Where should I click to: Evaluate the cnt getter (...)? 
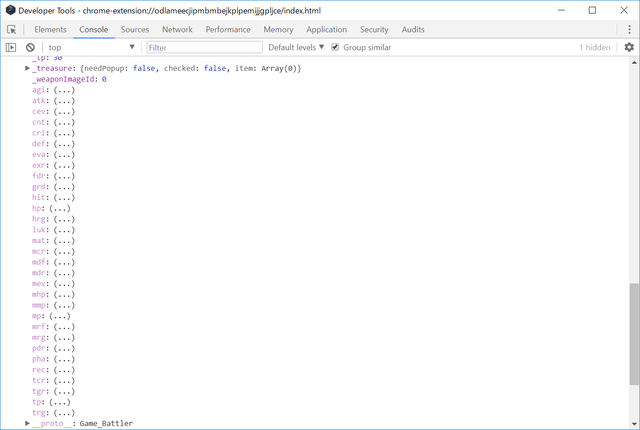64,122
